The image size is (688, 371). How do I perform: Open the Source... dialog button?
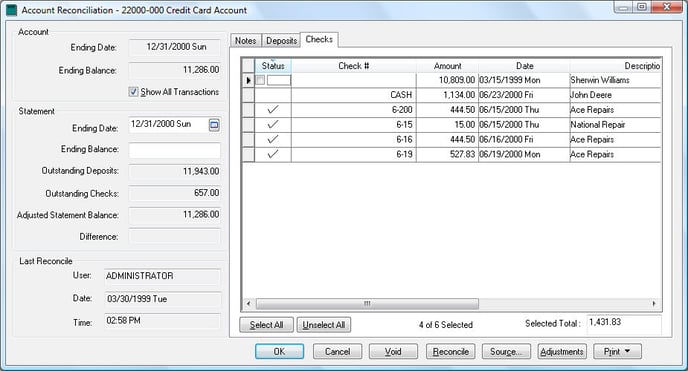[x=506, y=351]
